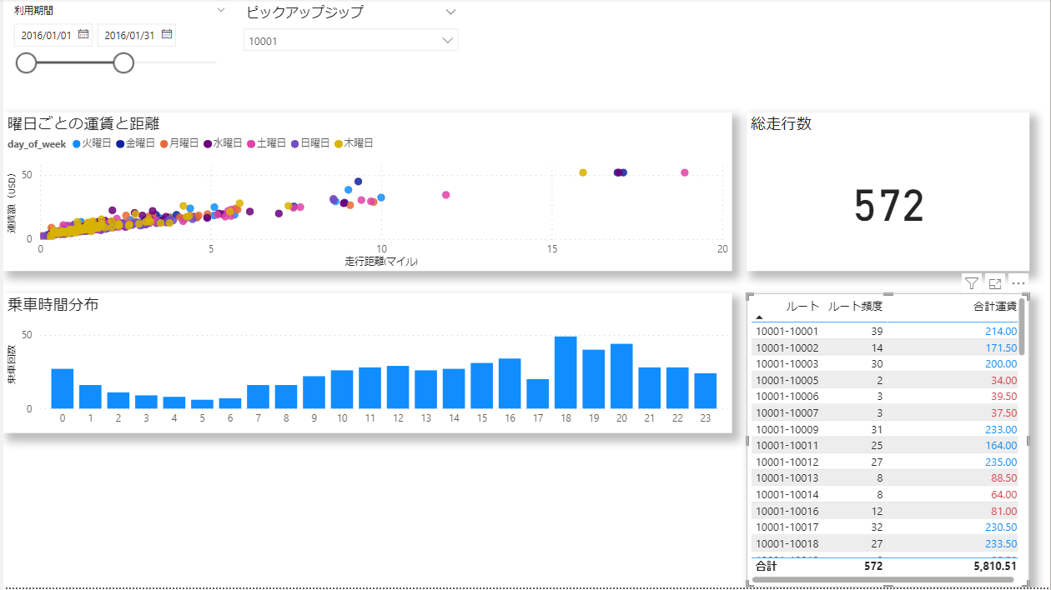This screenshot has height=590, width=1051.
Task: Click the 火曜日 legend marker
Action: [76, 144]
